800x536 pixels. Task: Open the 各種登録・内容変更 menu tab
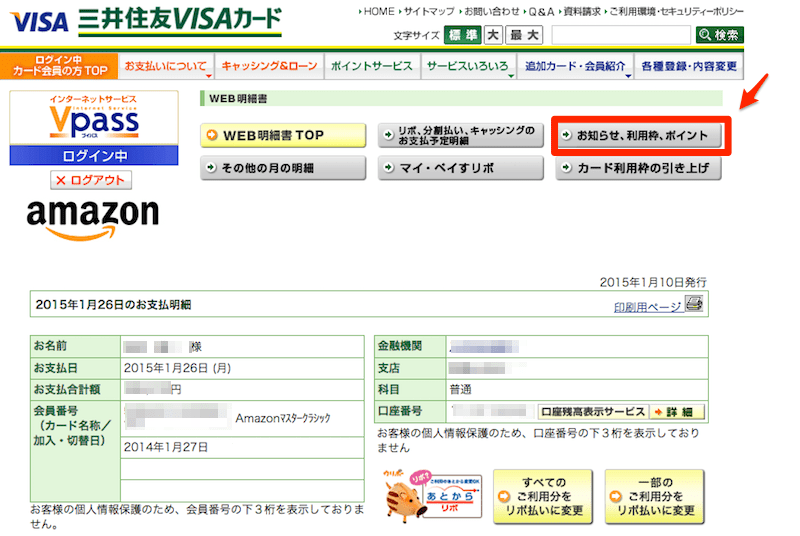tap(689, 66)
